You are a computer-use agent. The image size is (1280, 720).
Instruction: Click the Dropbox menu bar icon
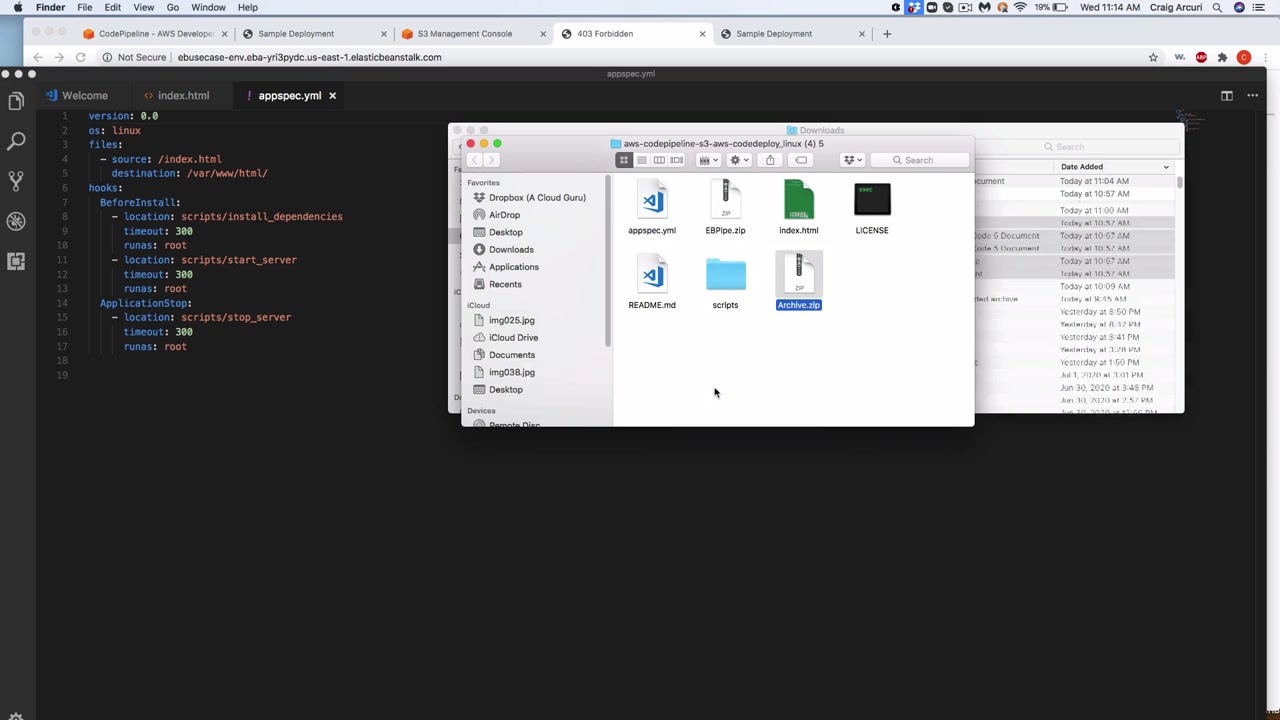914,7
